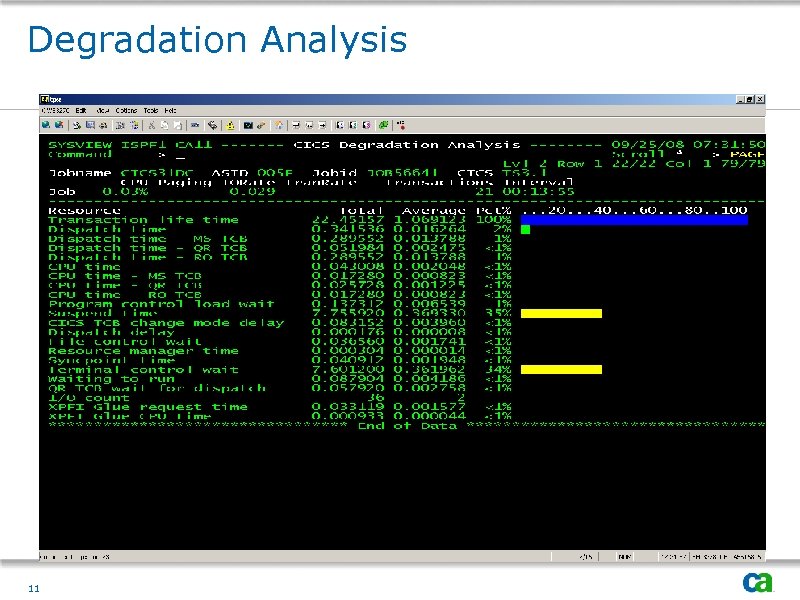
Task: Select the "Resource manager time" row
Action: tap(280, 351)
